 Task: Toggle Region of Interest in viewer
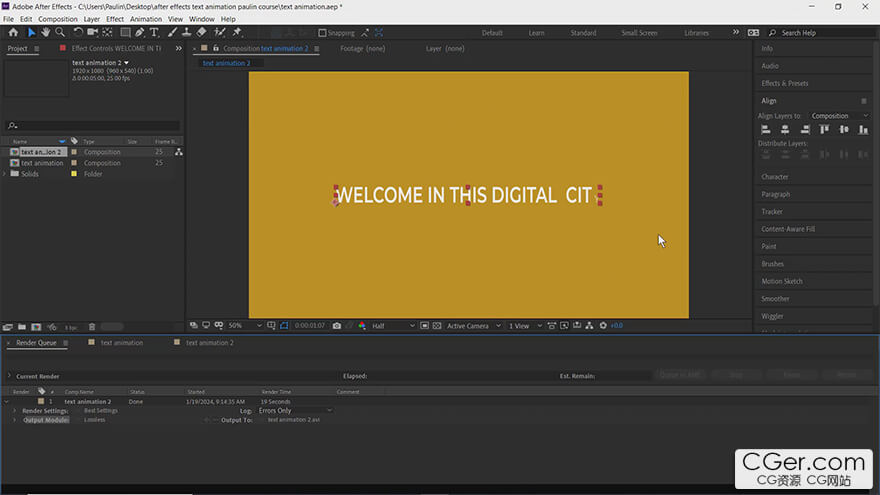click(424, 326)
